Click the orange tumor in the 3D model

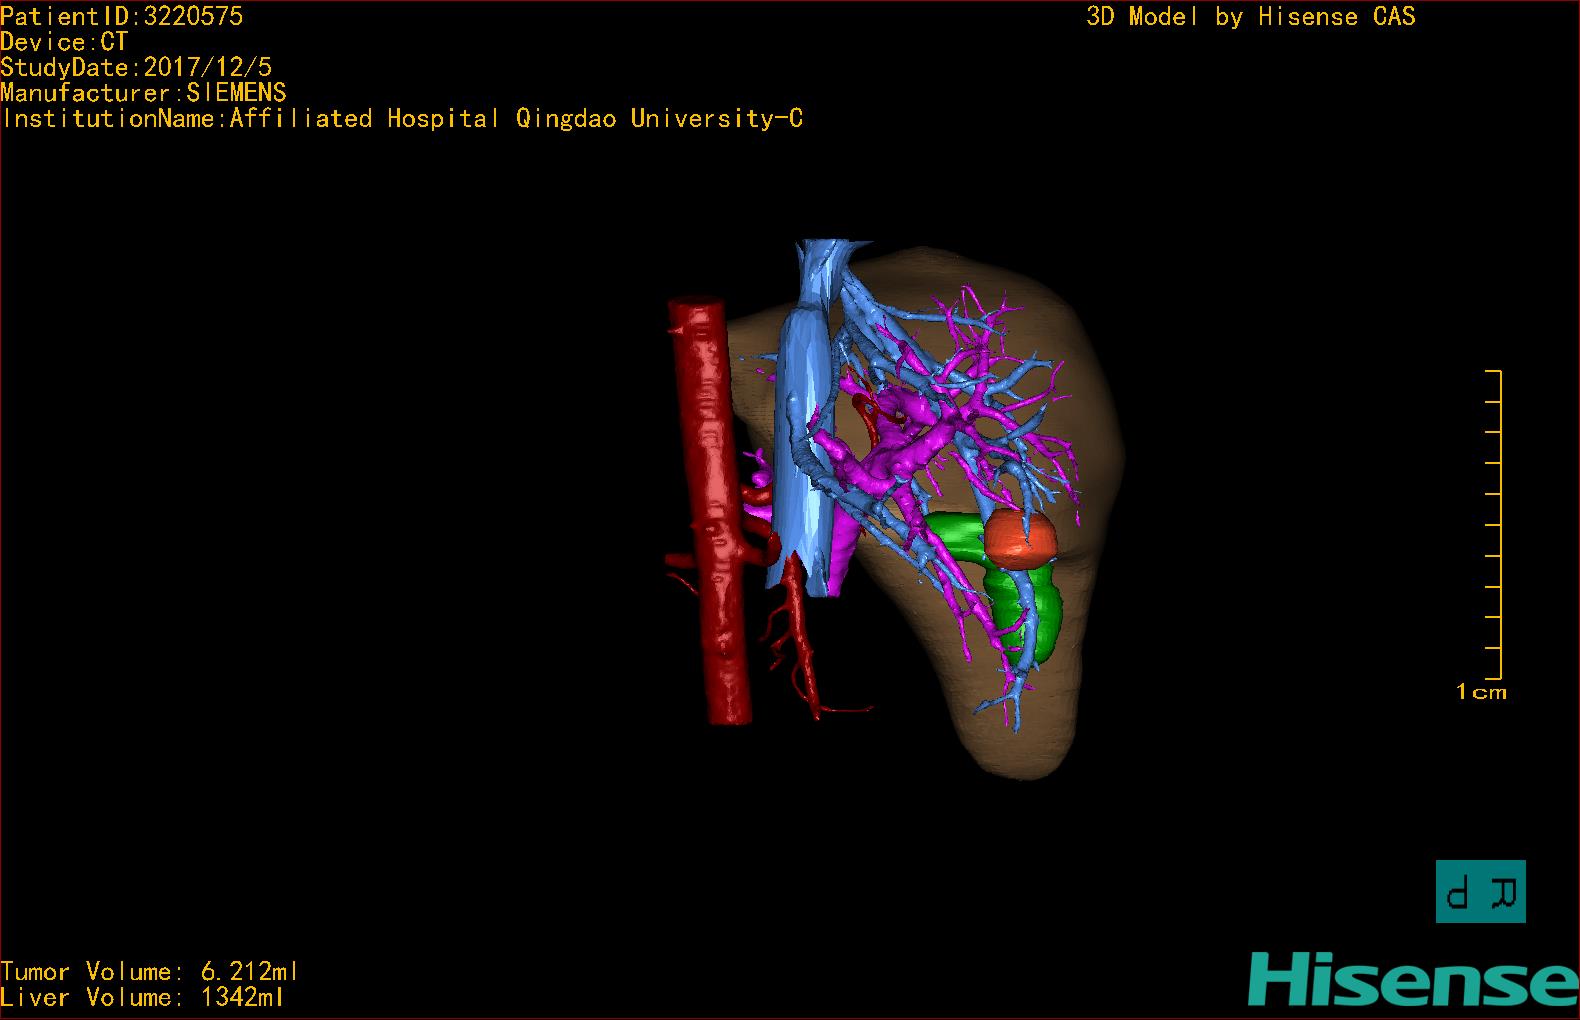(x=1021, y=539)
